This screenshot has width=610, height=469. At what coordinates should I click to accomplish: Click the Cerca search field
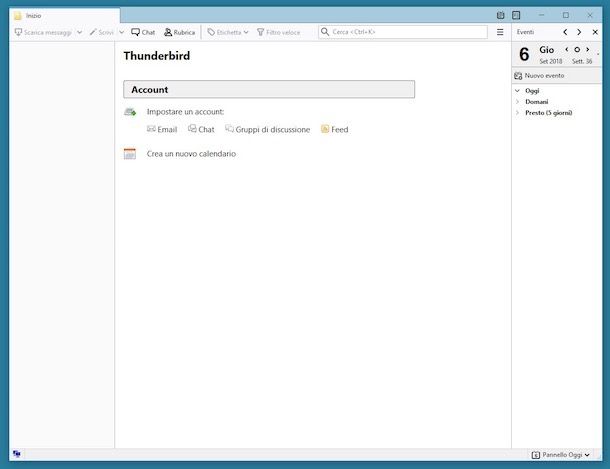tap(403, 32)
